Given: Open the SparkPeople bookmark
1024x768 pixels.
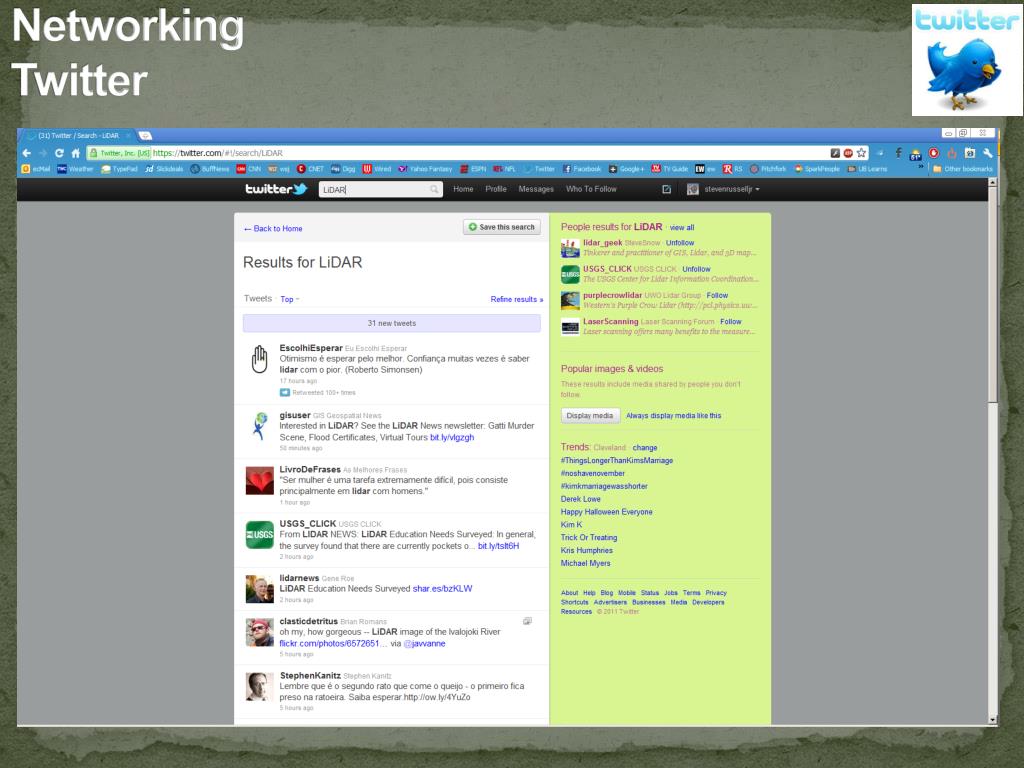Looking at the screenshot, I should [817, 169].
